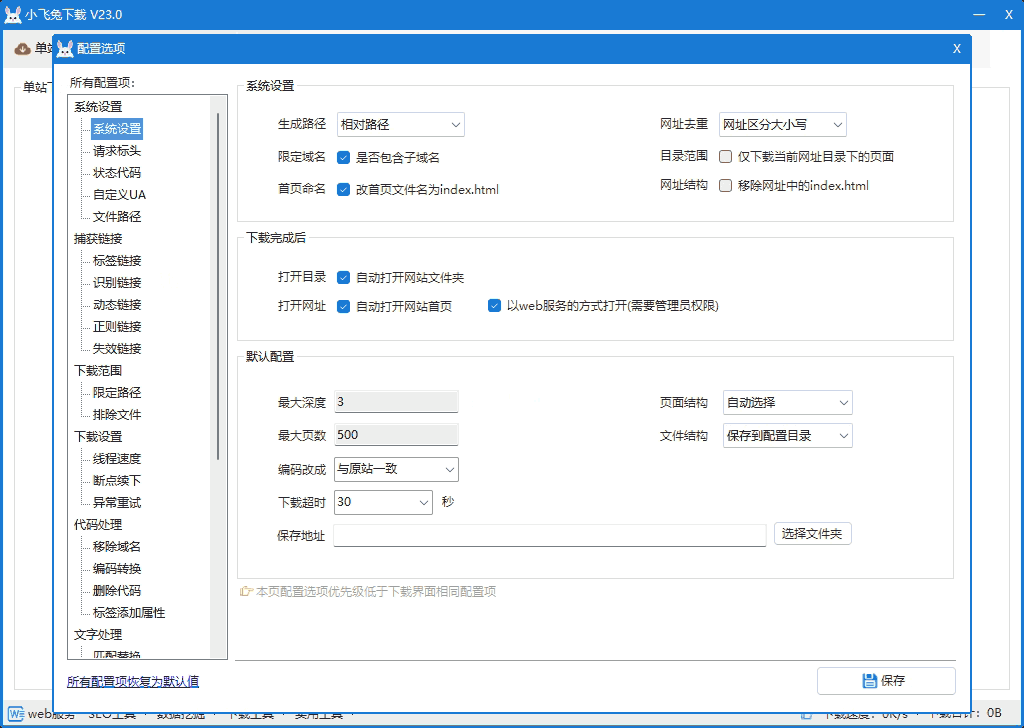The height and width of the screenshot is (728, 1024).
Task: Click the 选择文件夹 button
Action: point(812,534)
